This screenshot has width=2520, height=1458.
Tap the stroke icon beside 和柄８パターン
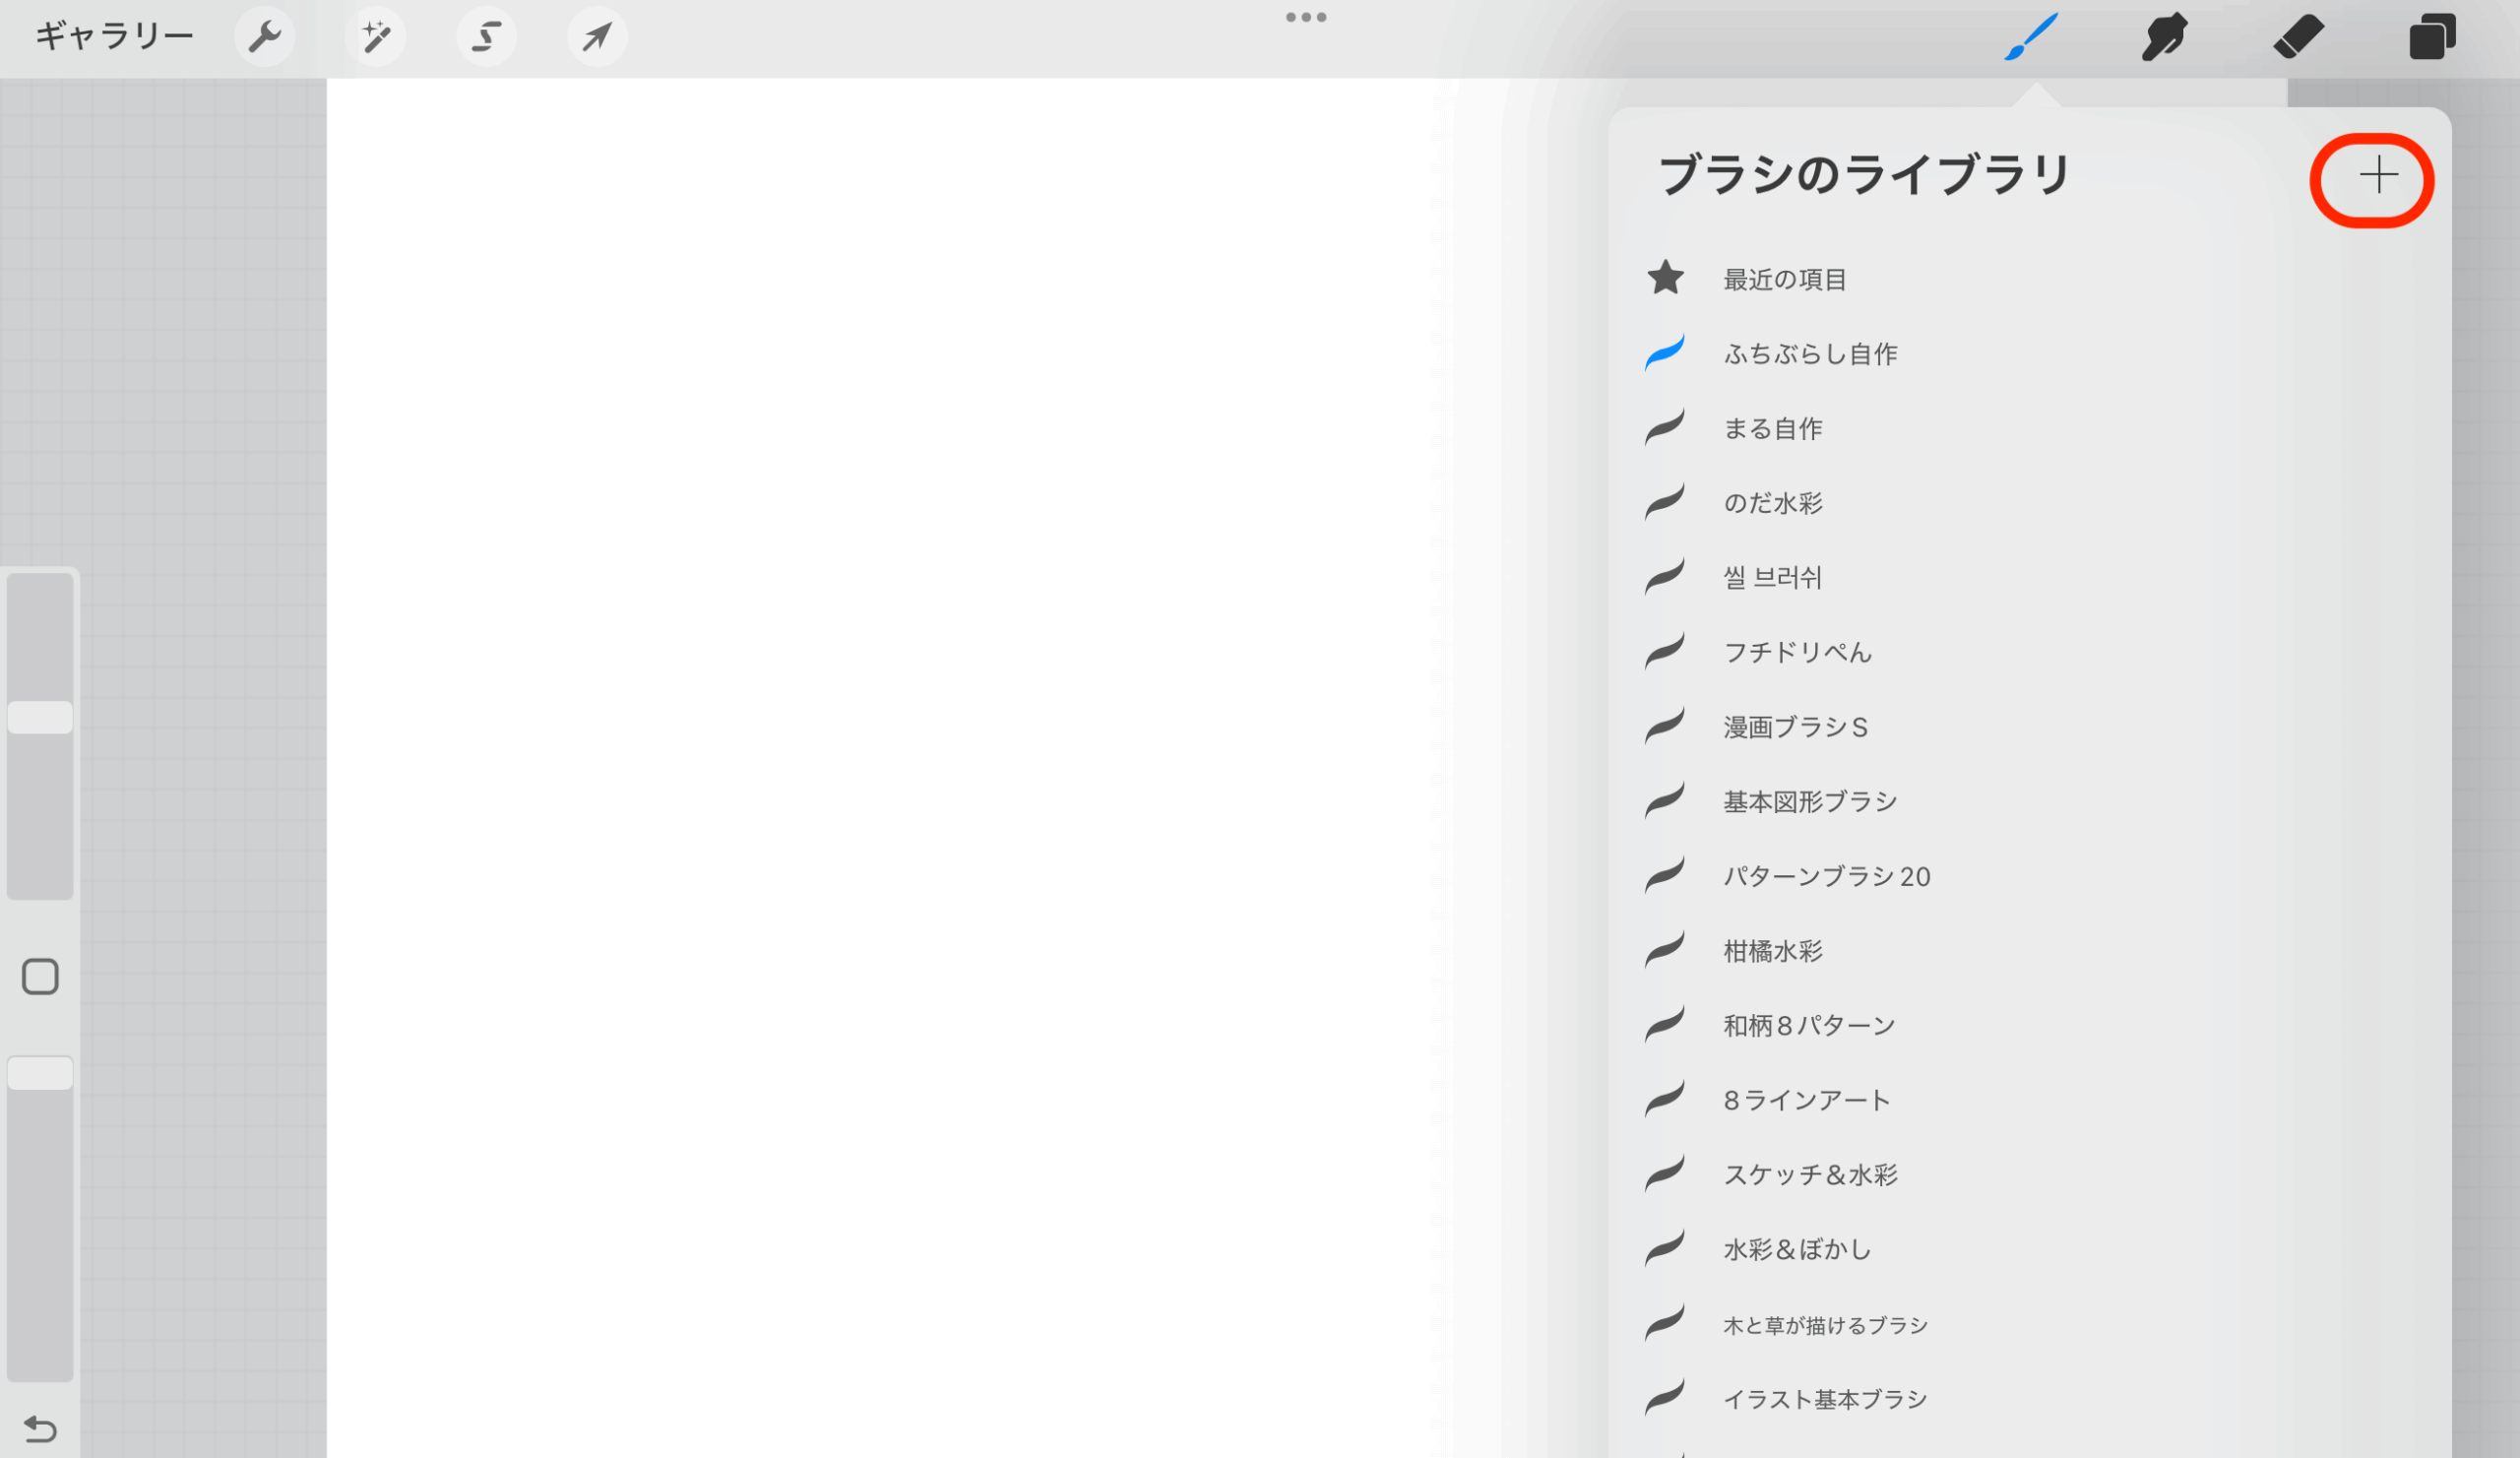tap(1665, 1025)
